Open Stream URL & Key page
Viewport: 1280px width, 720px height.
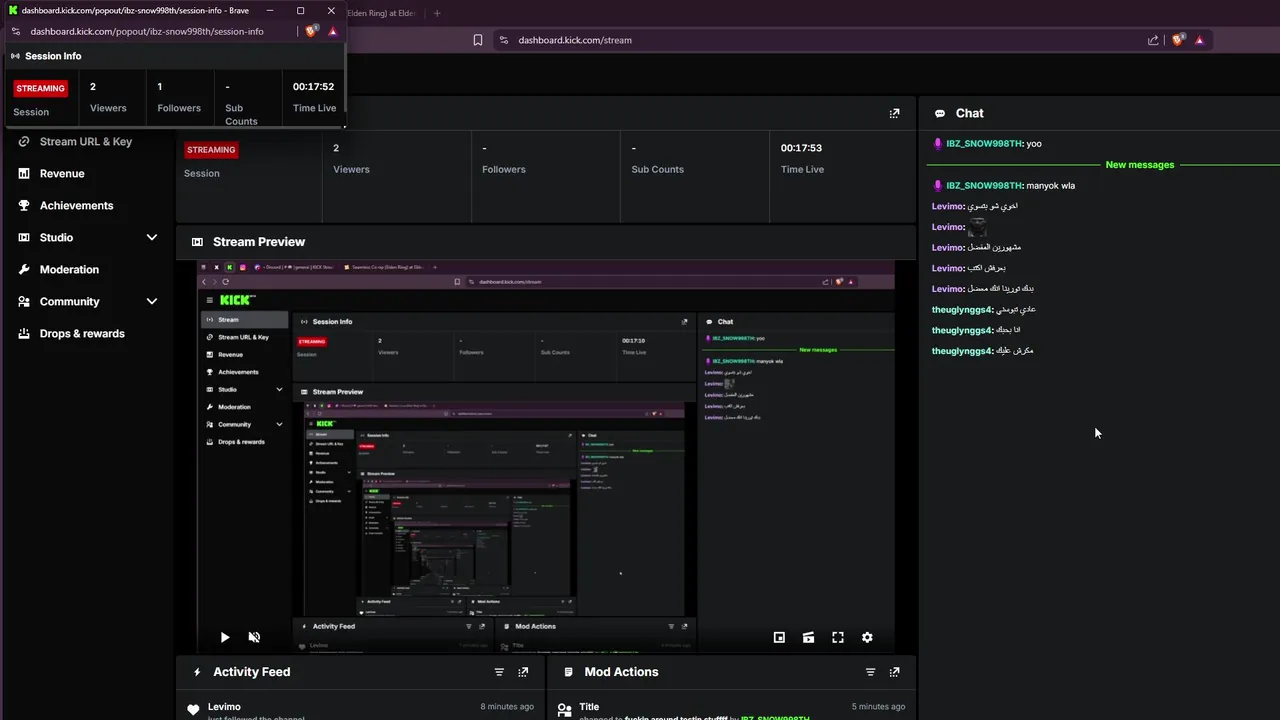pyautogui.click(x=86, y=141)
